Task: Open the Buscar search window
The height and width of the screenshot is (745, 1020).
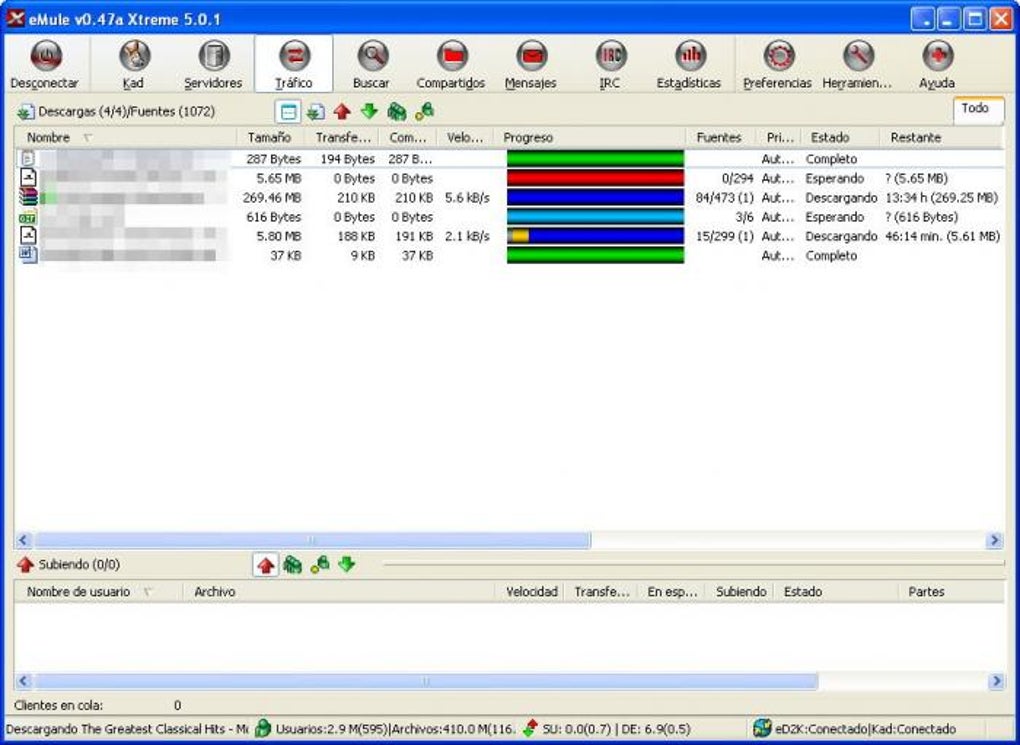Action: coord(371,64)
